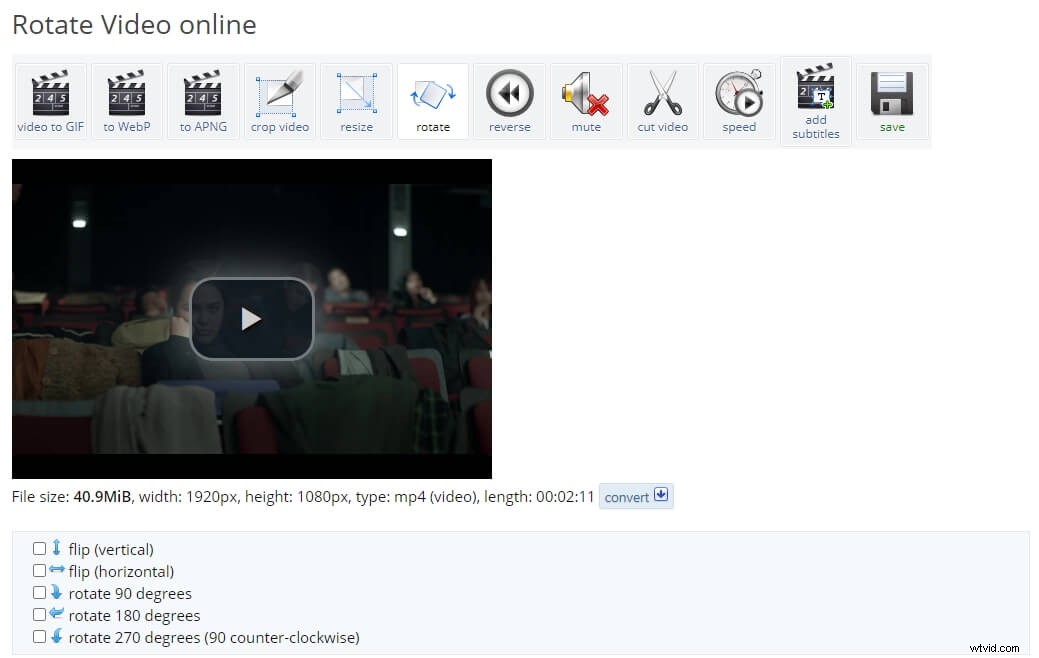The width and height of the screenshot is (1039, 658).
Task: Enable rotate 270 degrees counter-clockwise
Action: 39,636
